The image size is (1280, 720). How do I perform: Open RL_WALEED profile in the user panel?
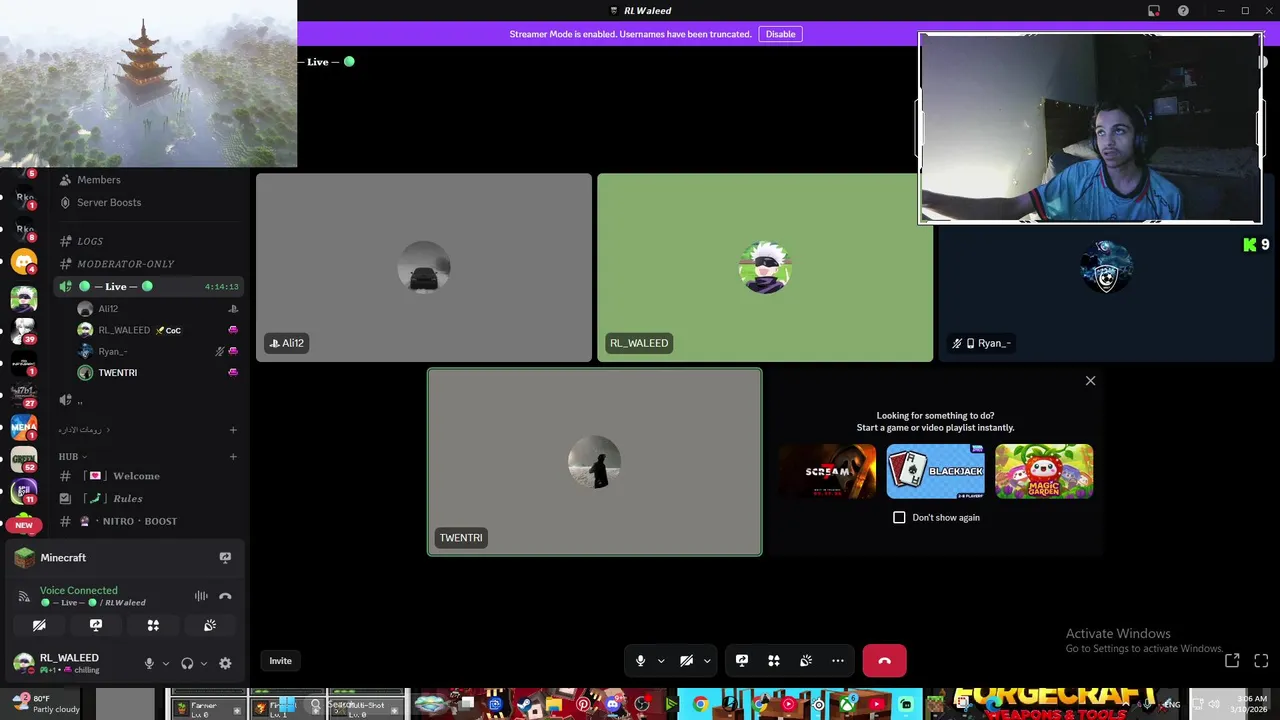(x=70, y=662)
